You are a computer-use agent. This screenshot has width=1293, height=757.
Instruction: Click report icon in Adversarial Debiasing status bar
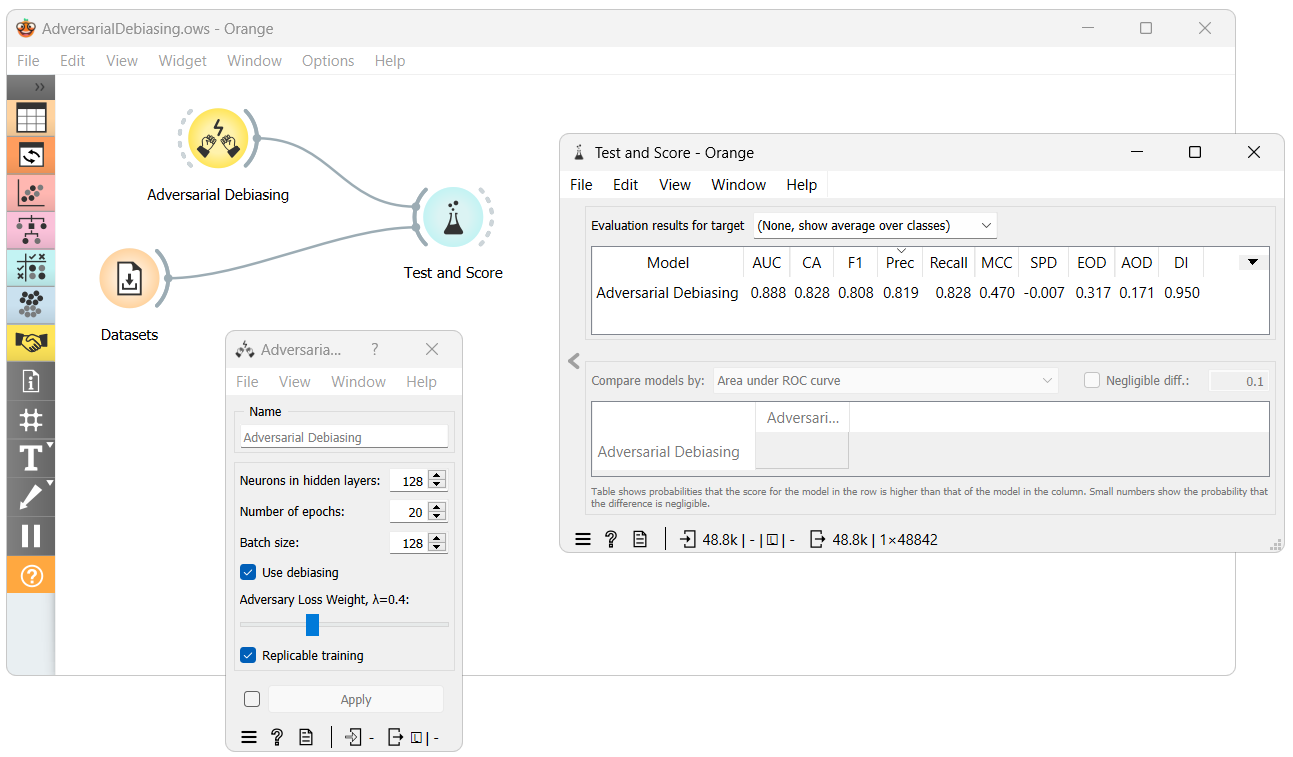pos(306,738)
